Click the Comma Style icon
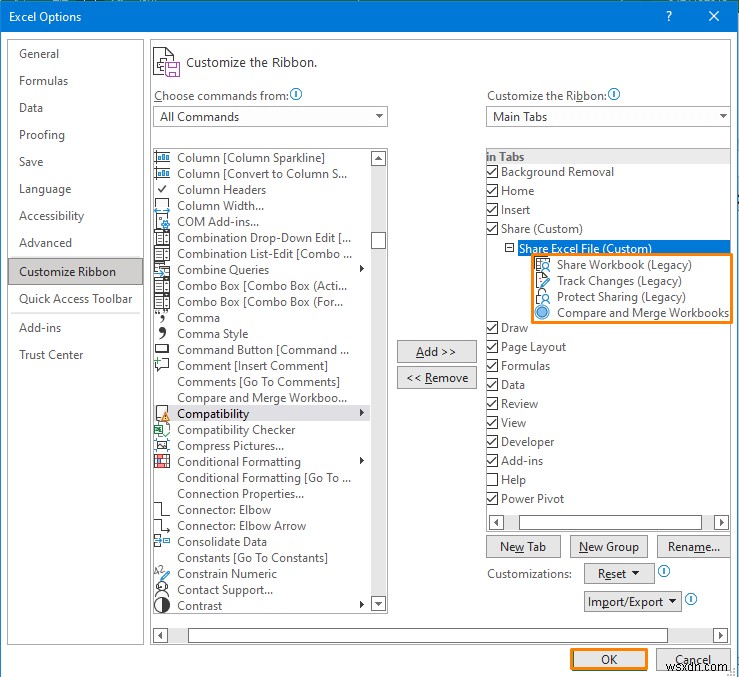Image resolution: width=739 pixels, height=677 pixels. (162, 333)
